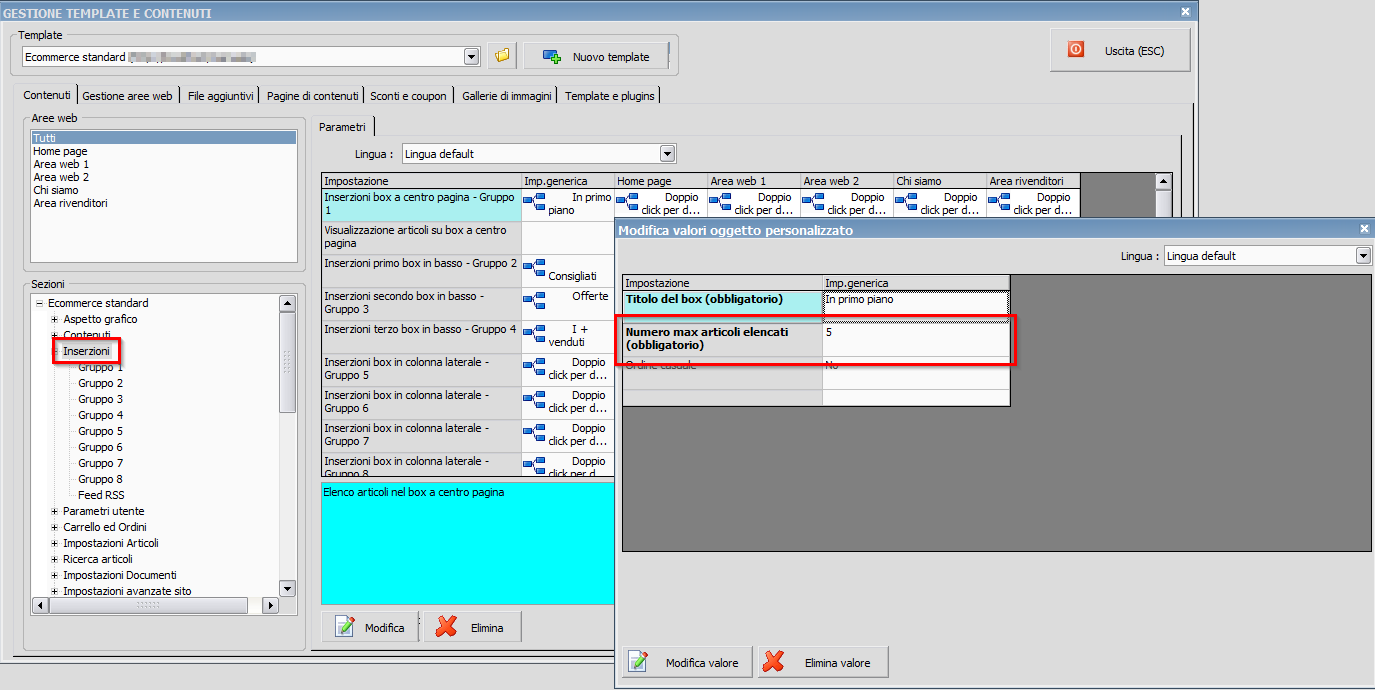
Task: Open the Sconti e coupon tab
Action: tap(408, 96)
